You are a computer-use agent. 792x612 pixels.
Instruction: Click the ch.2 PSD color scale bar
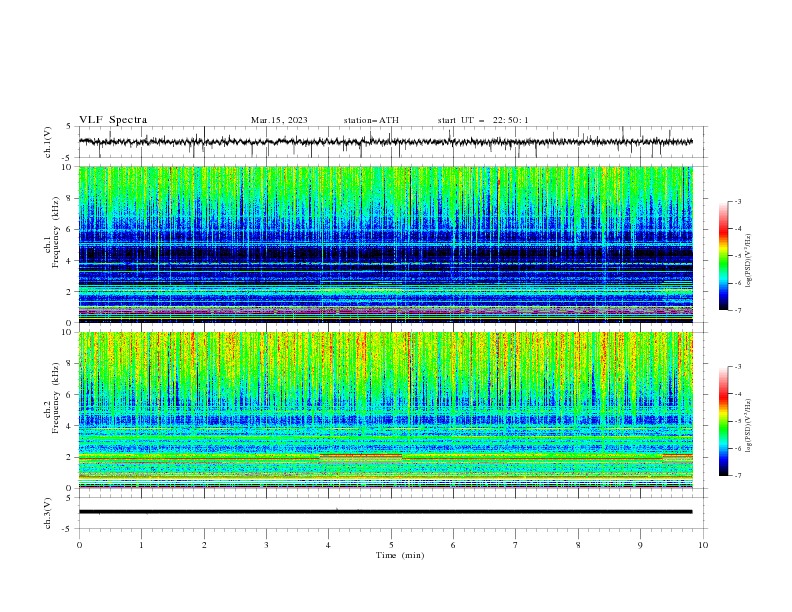pyautogui.click(x=723, y=421)
